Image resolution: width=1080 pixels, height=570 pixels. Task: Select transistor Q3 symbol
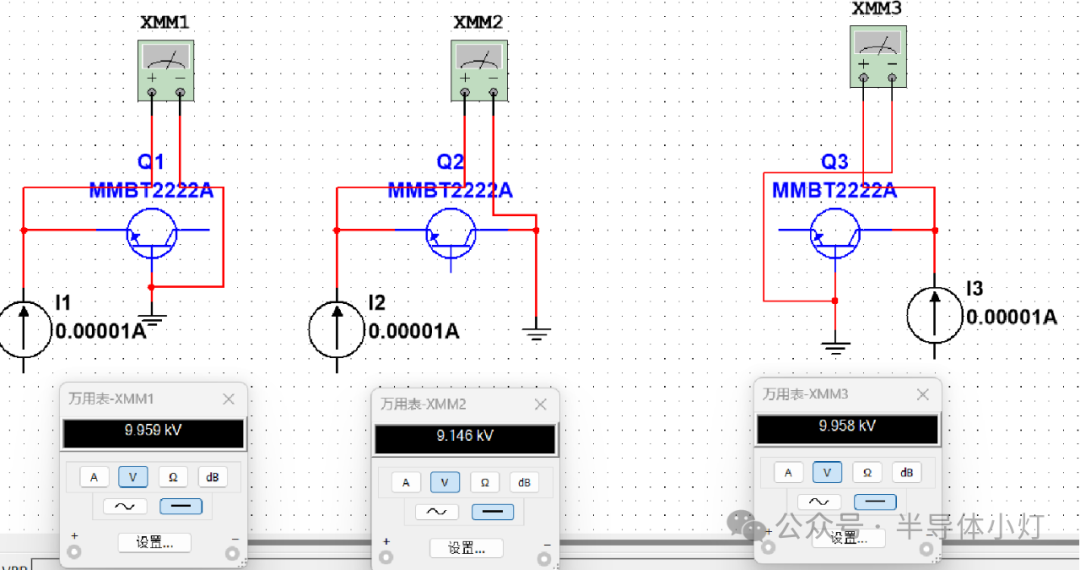[x=835, y=234]
